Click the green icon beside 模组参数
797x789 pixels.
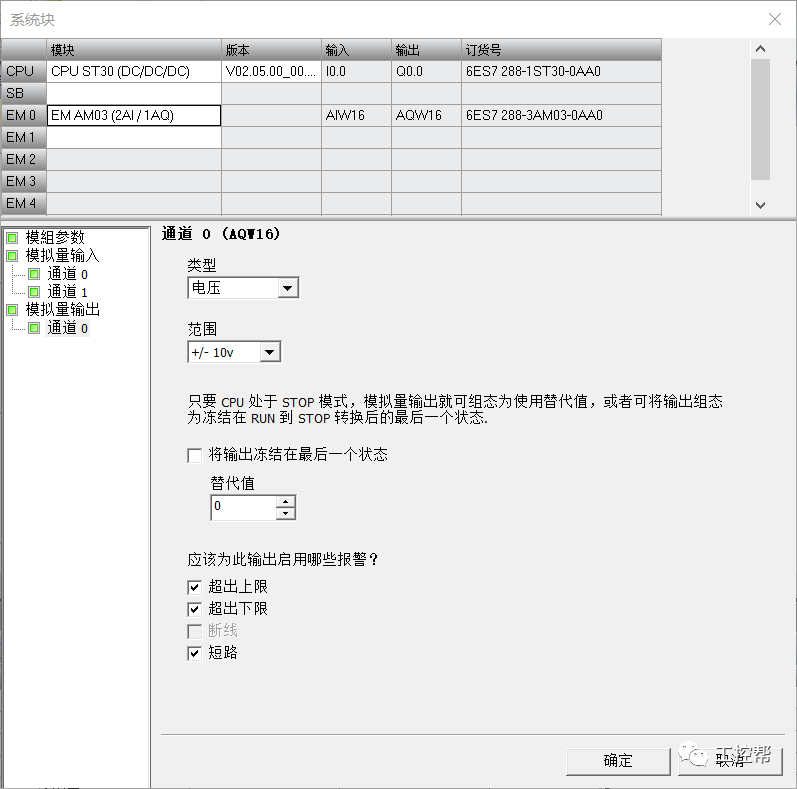[x=12, y=237]
